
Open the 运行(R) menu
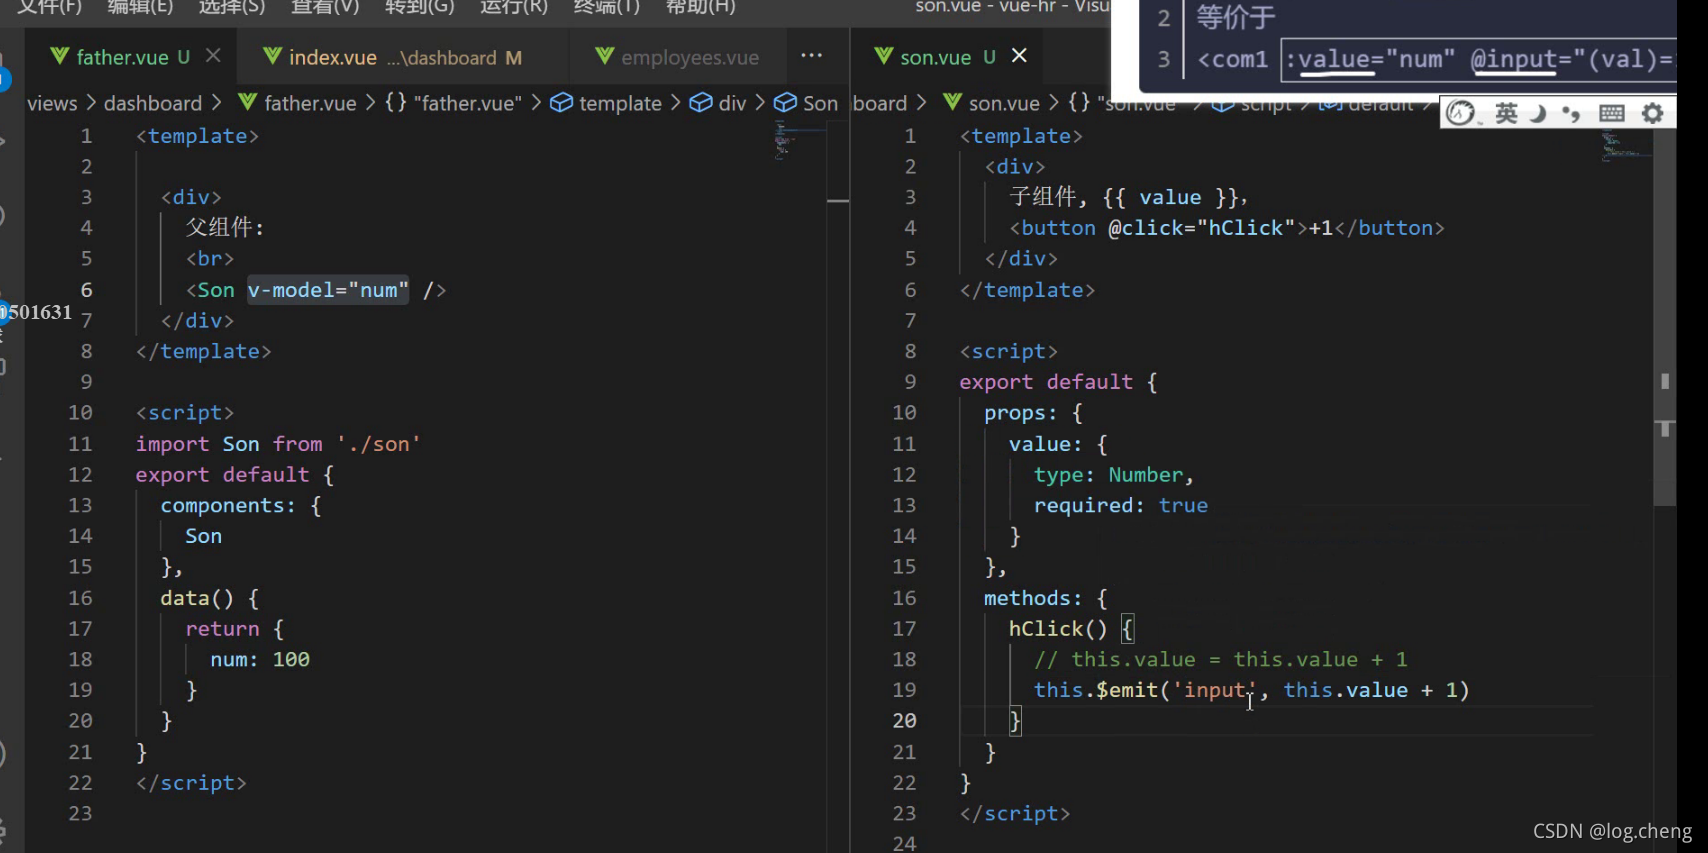pyautogui.click(x=514, y=7)
